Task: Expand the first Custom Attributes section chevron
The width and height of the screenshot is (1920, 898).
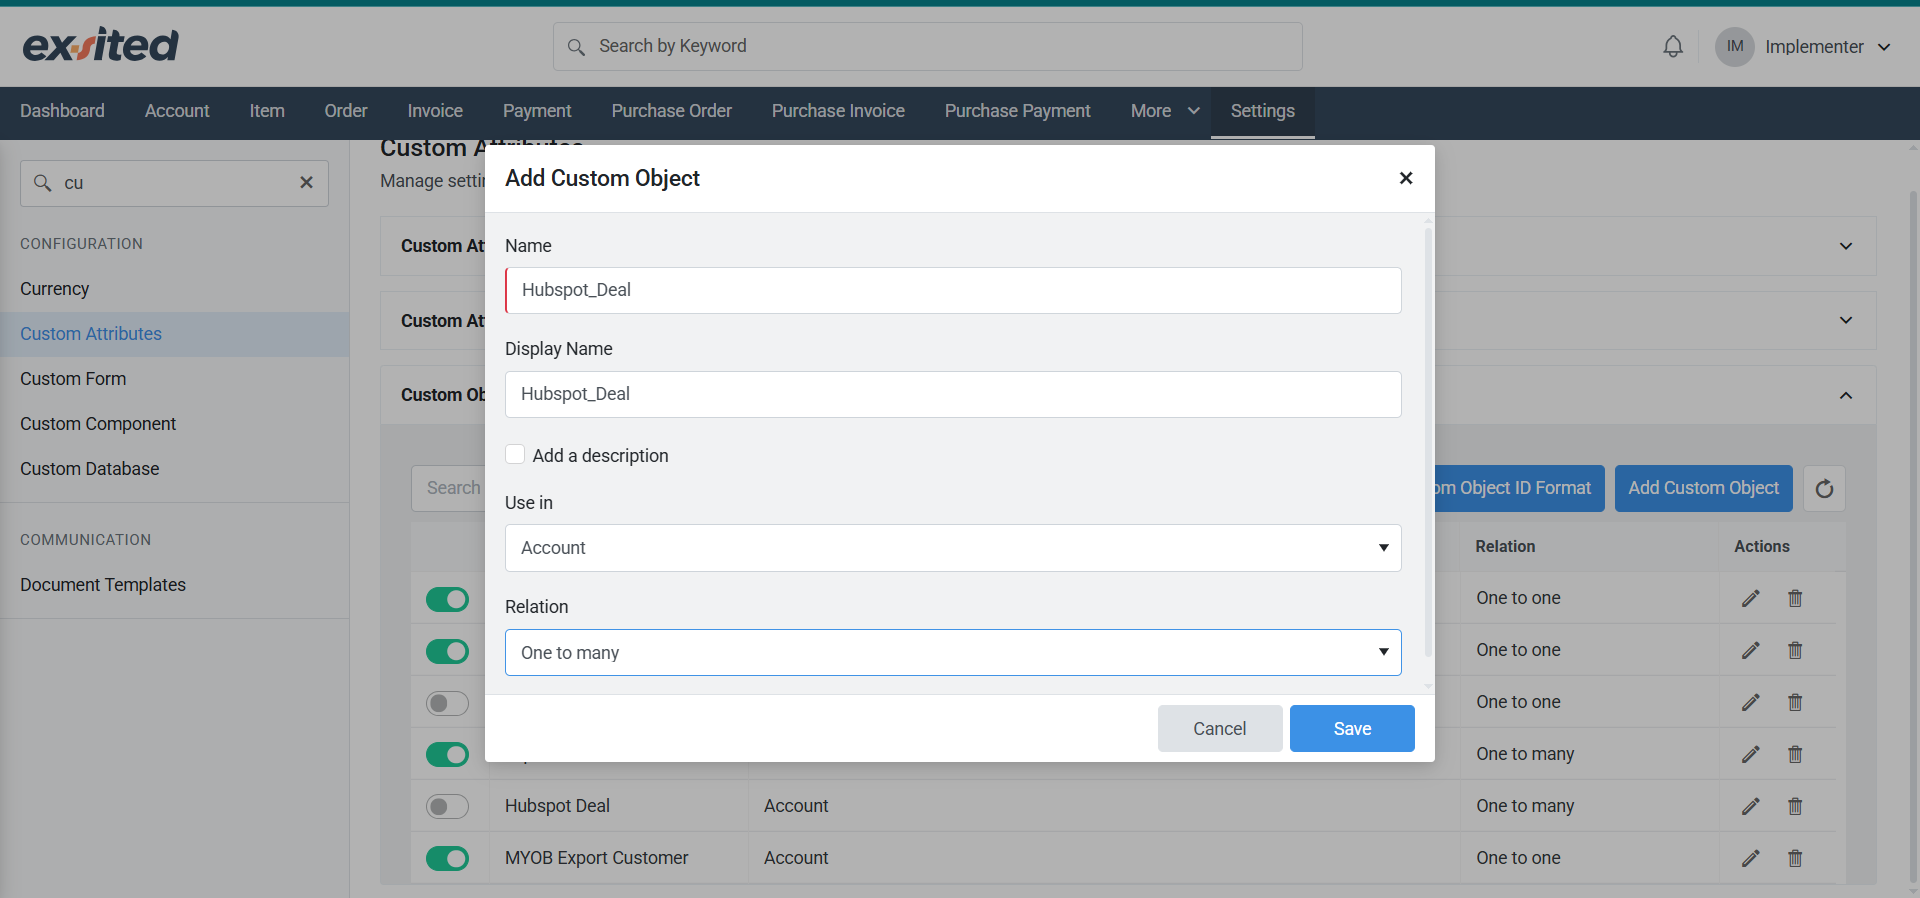Action: pos(1846,246)
